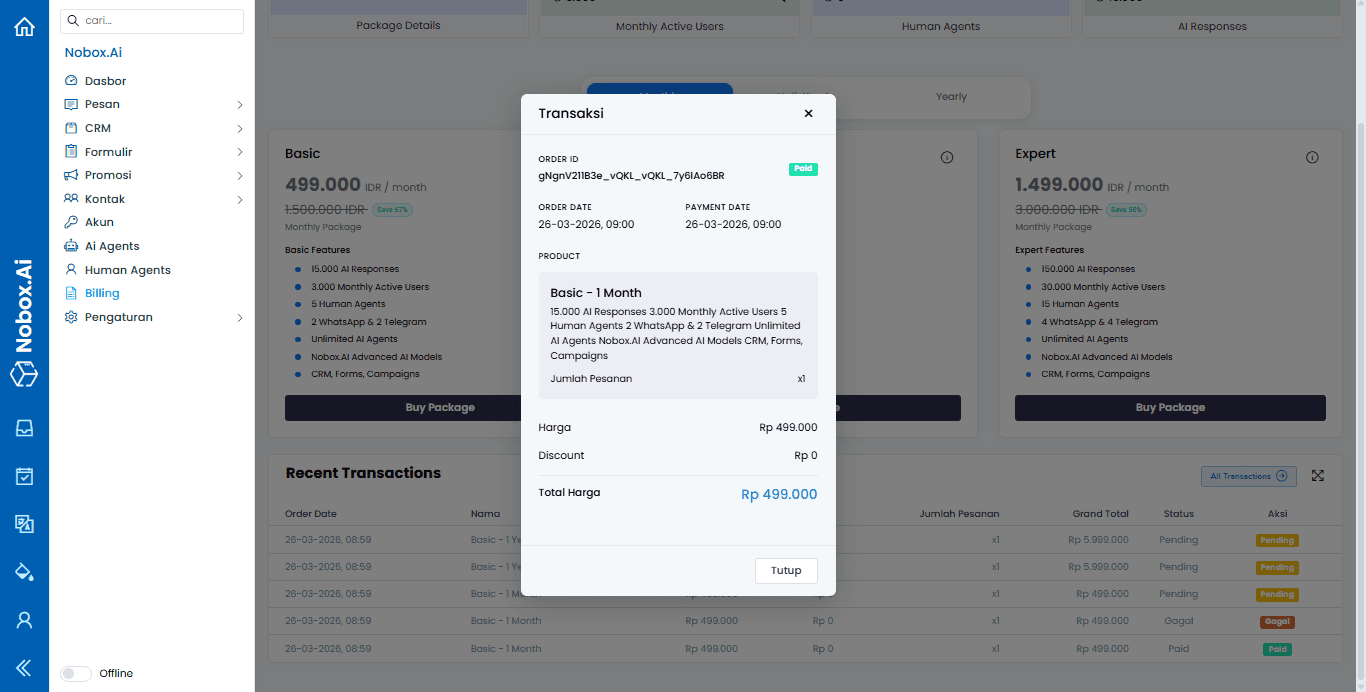Open the inbox icon in left rail
Image resolution: width=1366 pixels, height=692 pixels.
coord(24,428)
